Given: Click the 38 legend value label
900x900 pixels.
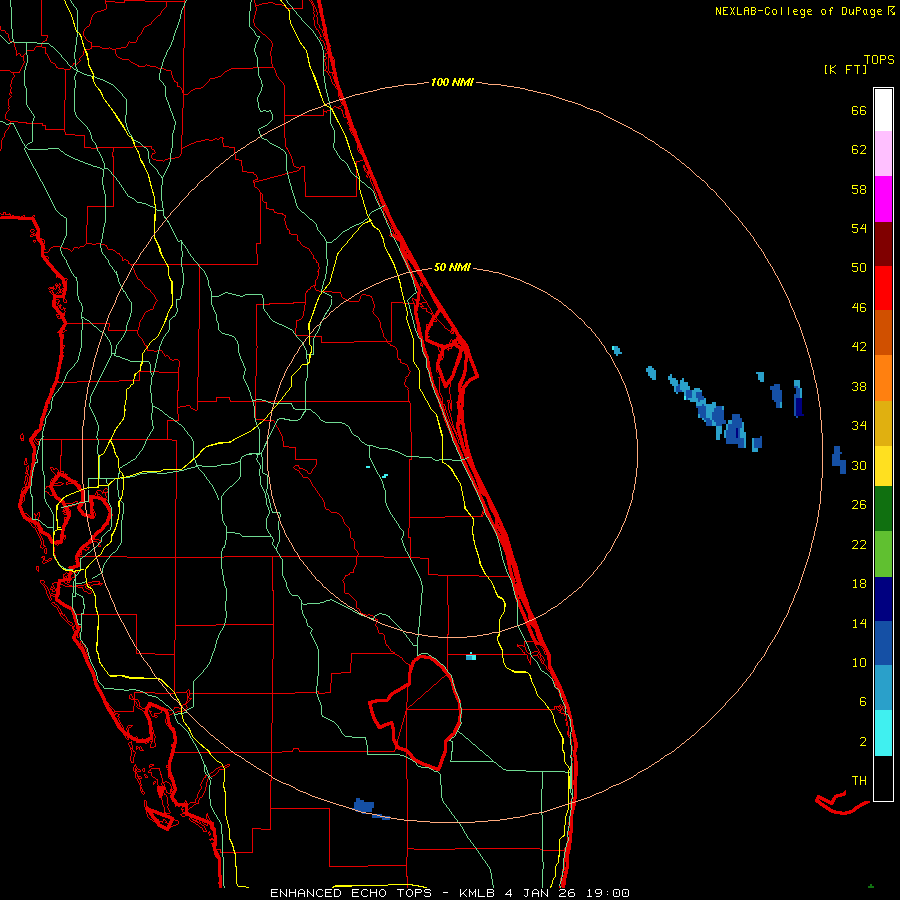Looking at the screenshot, I should (x=859, y=387).
